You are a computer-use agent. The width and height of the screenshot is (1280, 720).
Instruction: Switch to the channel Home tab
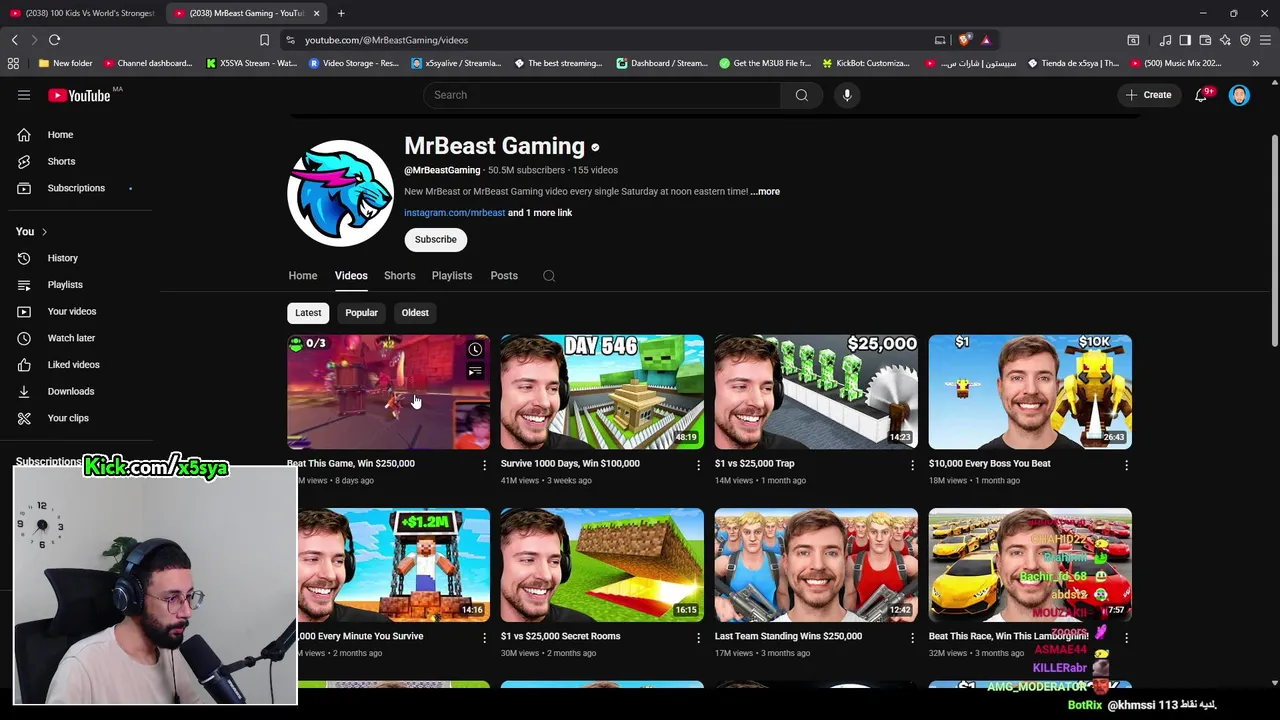[303, 276]
